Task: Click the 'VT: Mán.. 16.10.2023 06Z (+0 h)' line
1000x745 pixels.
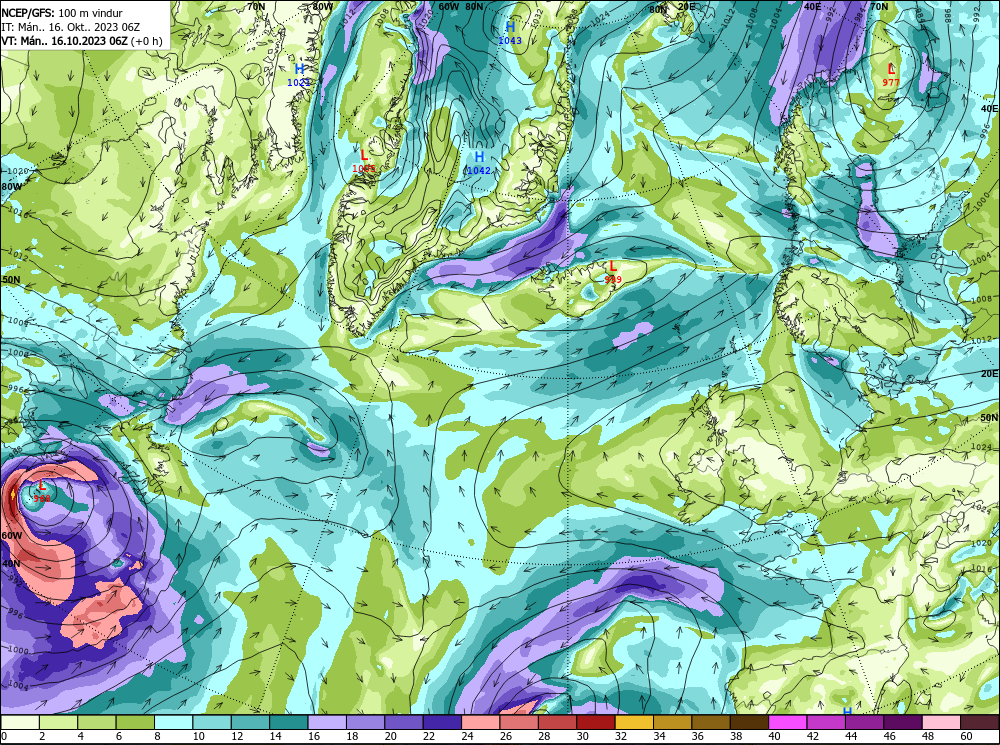Action: [82, 41]
